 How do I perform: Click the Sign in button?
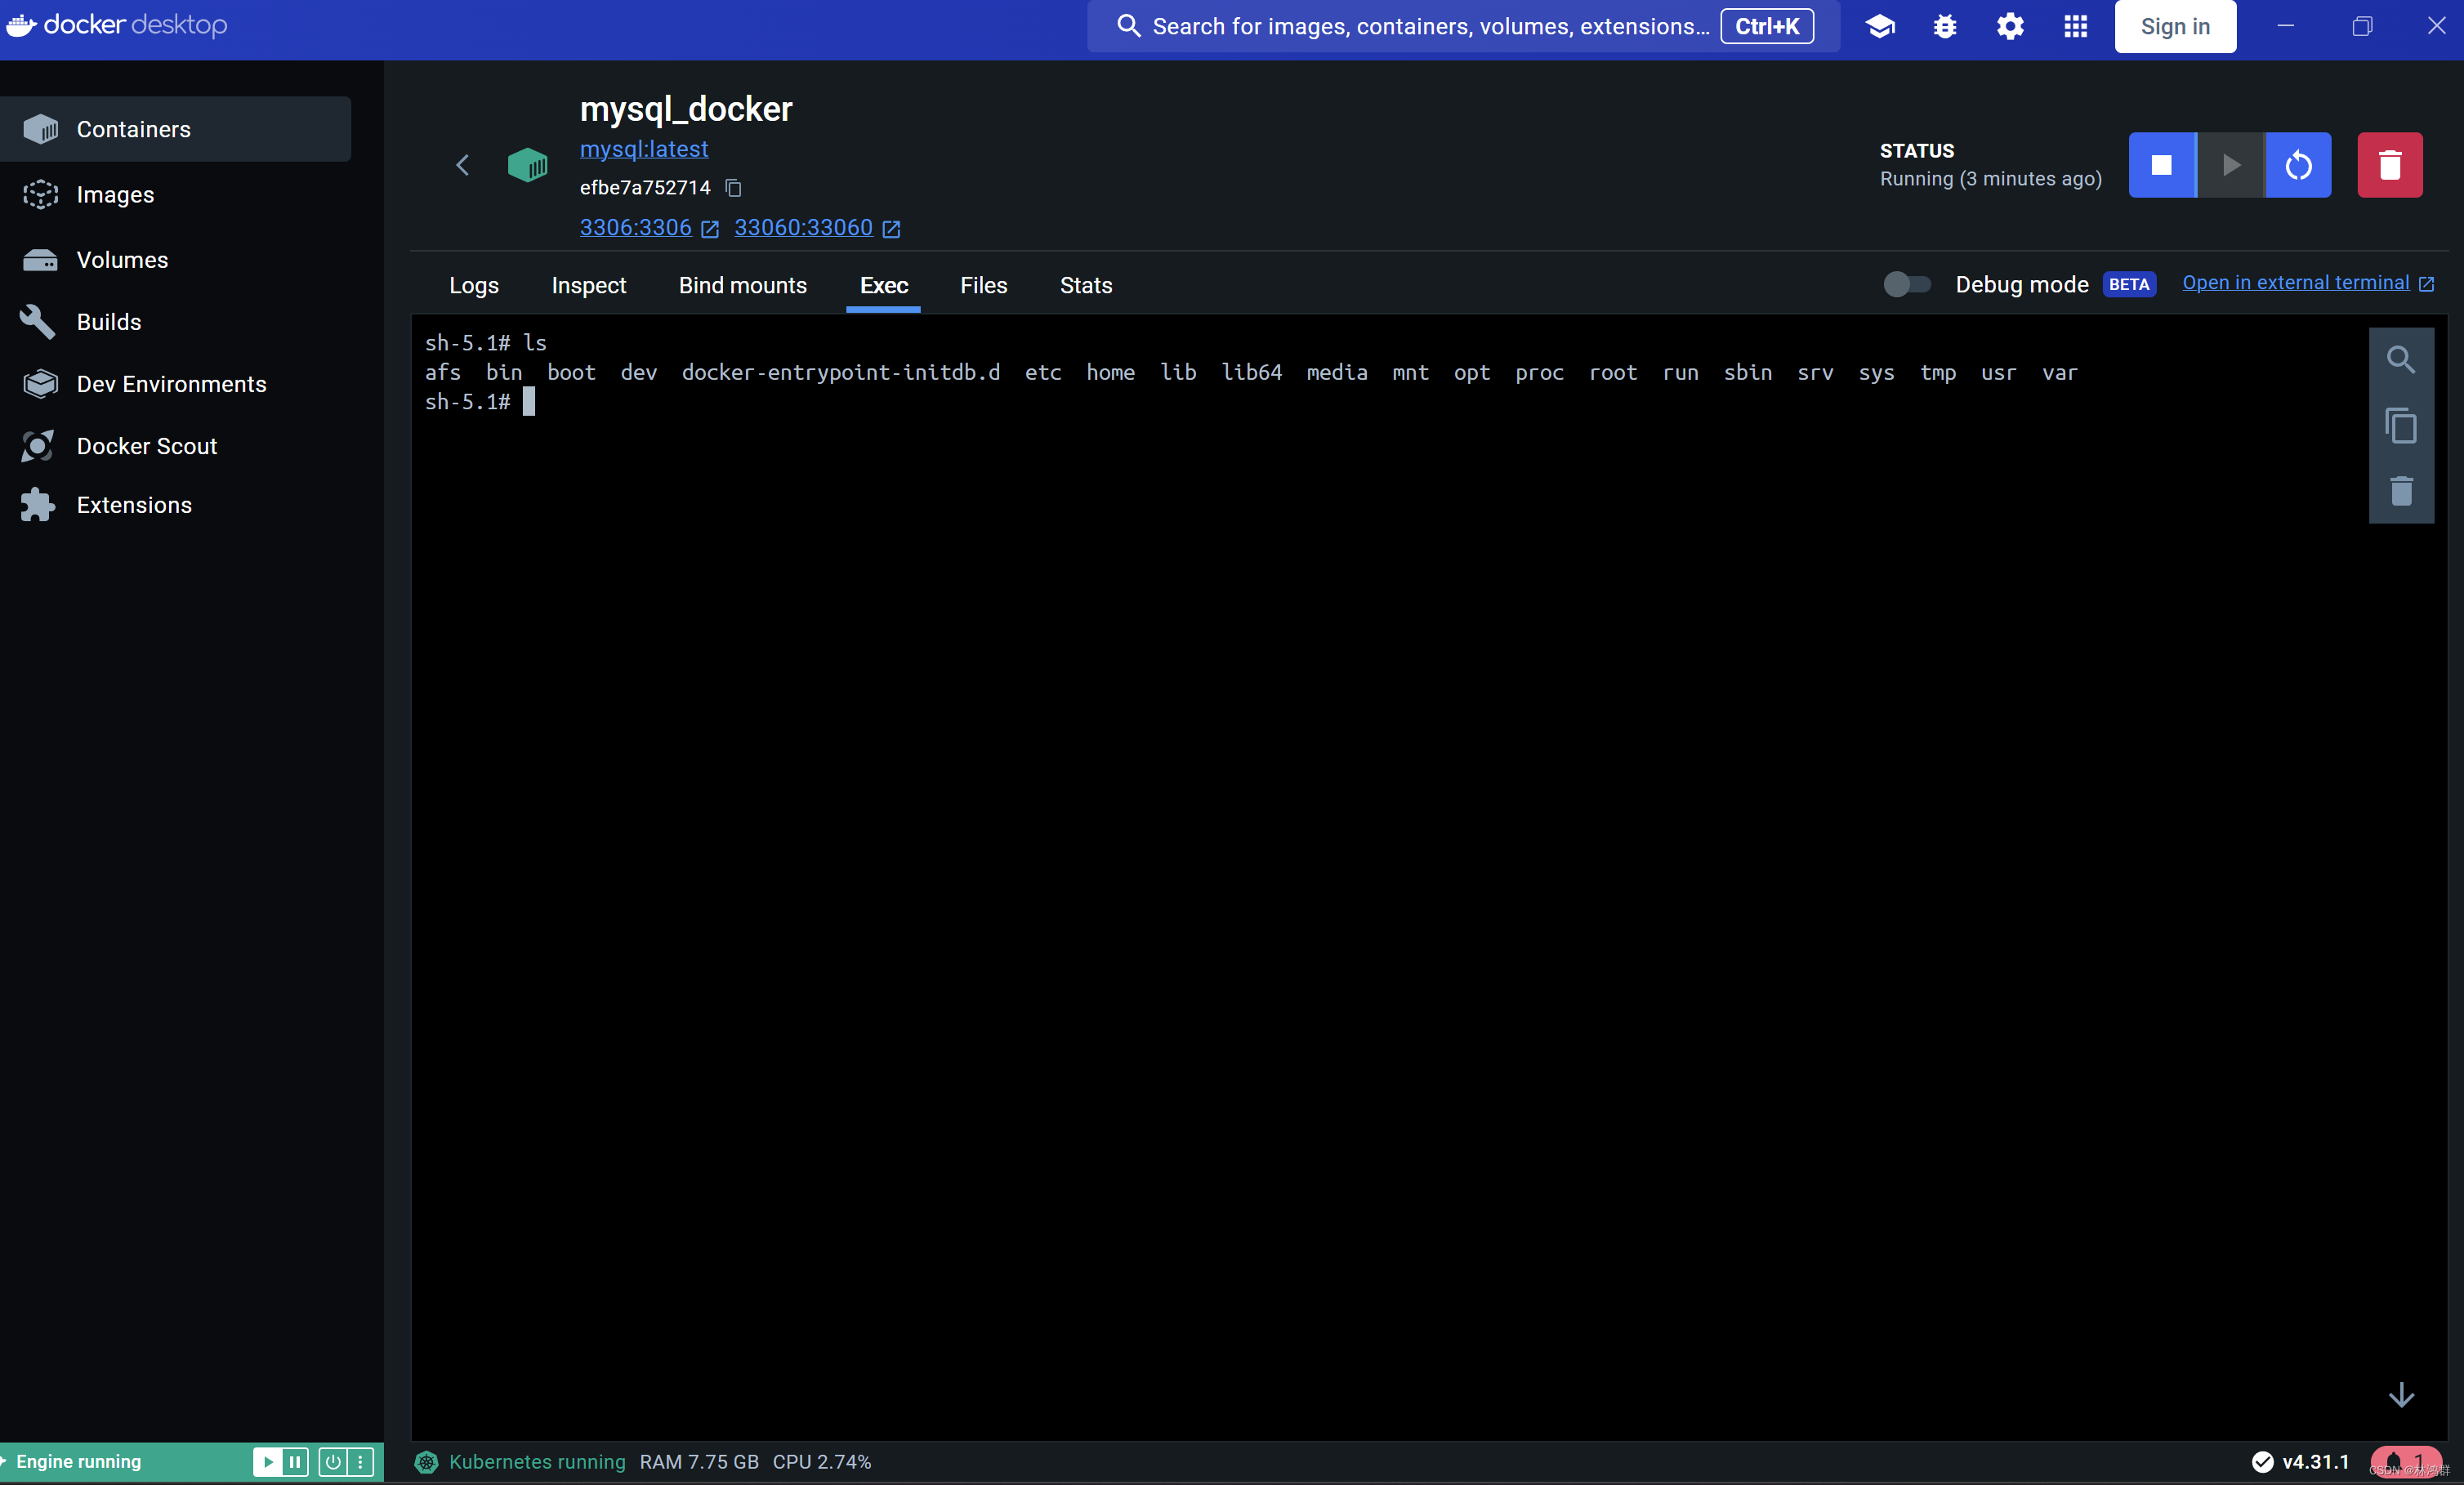pos(2175,26)
